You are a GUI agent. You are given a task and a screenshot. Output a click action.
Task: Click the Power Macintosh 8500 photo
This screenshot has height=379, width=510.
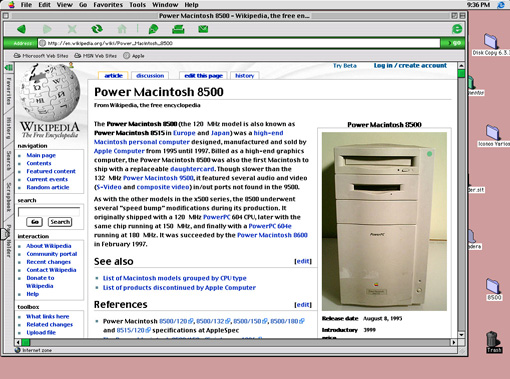pos(384,221)
